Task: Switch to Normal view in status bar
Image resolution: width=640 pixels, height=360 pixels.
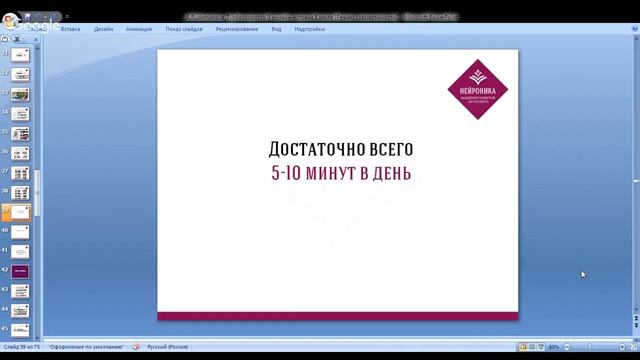Action: pyautogui.click(x=523, y=347)
